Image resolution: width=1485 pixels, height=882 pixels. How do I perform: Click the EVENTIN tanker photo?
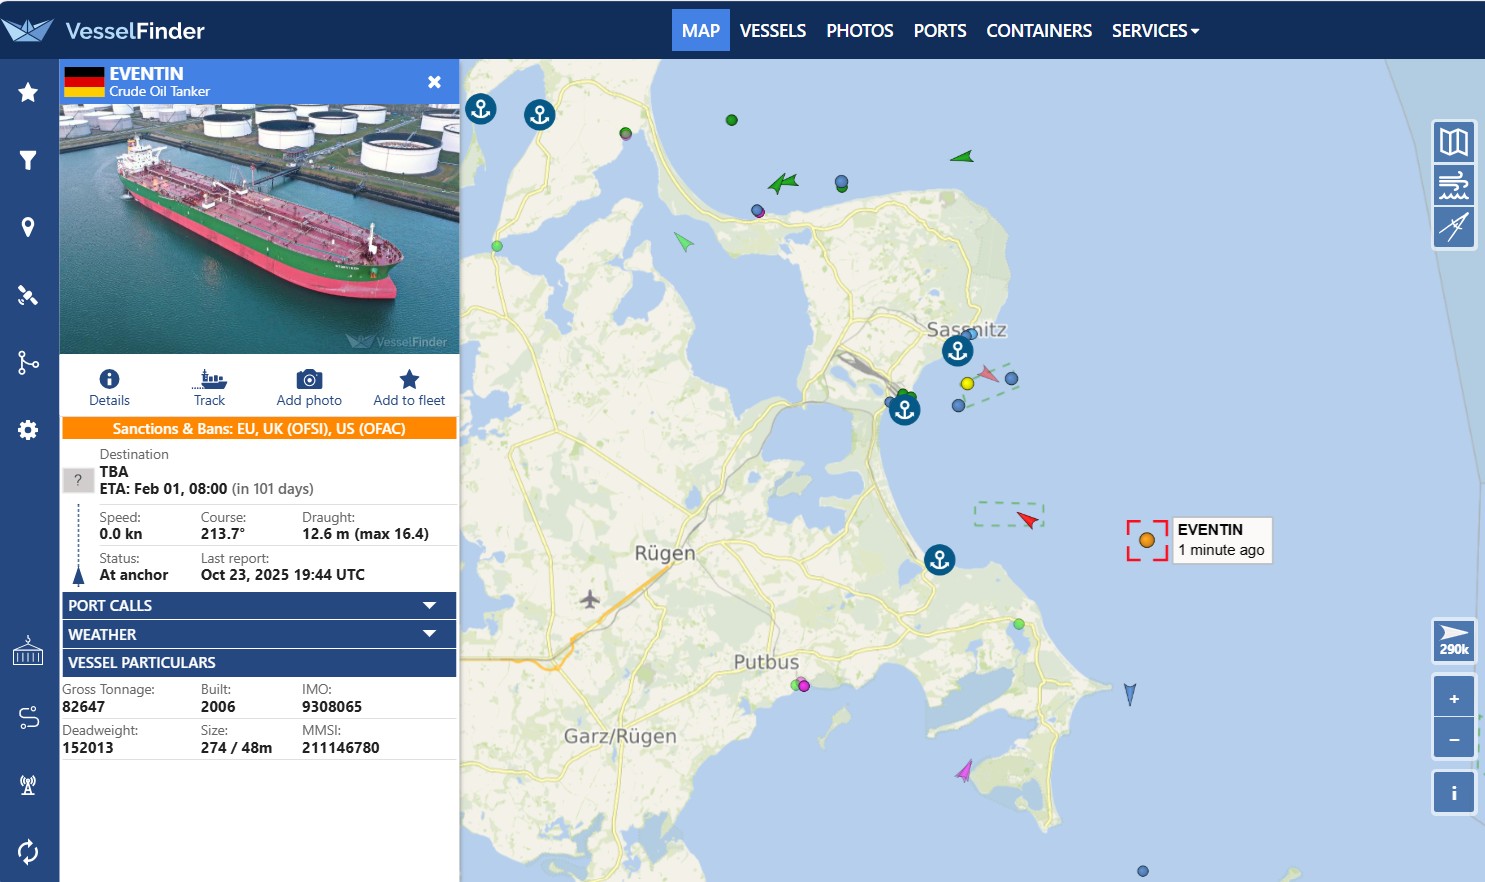point(259,229)
